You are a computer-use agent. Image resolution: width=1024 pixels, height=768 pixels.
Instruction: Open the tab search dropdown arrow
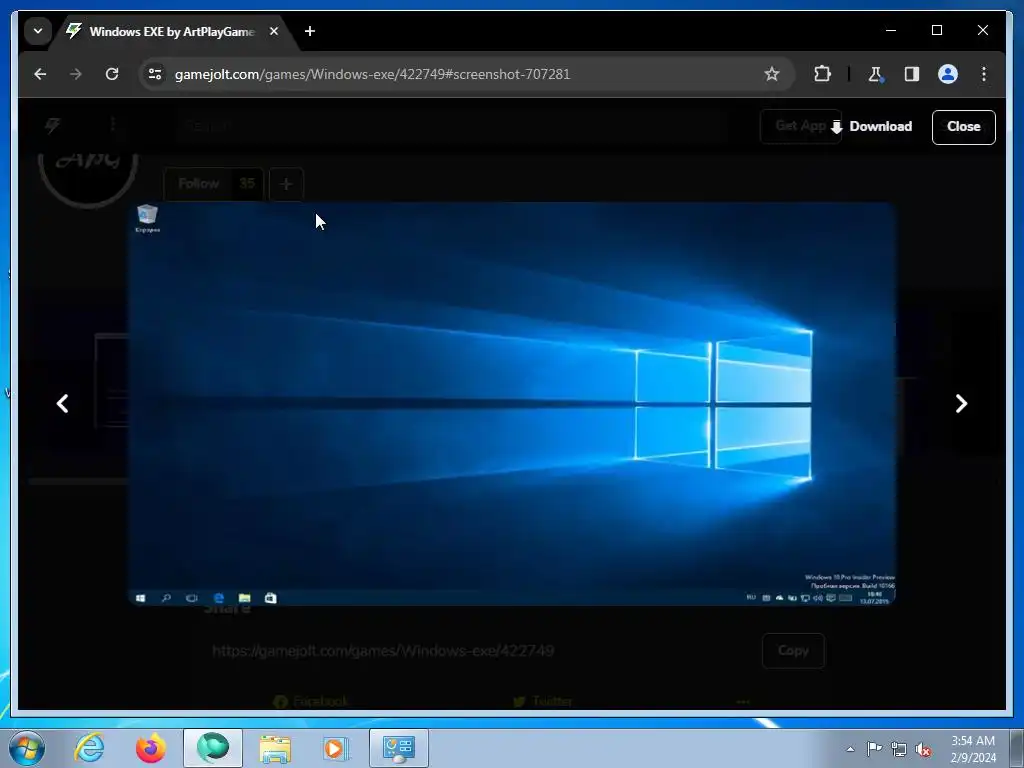pos(38,31)
